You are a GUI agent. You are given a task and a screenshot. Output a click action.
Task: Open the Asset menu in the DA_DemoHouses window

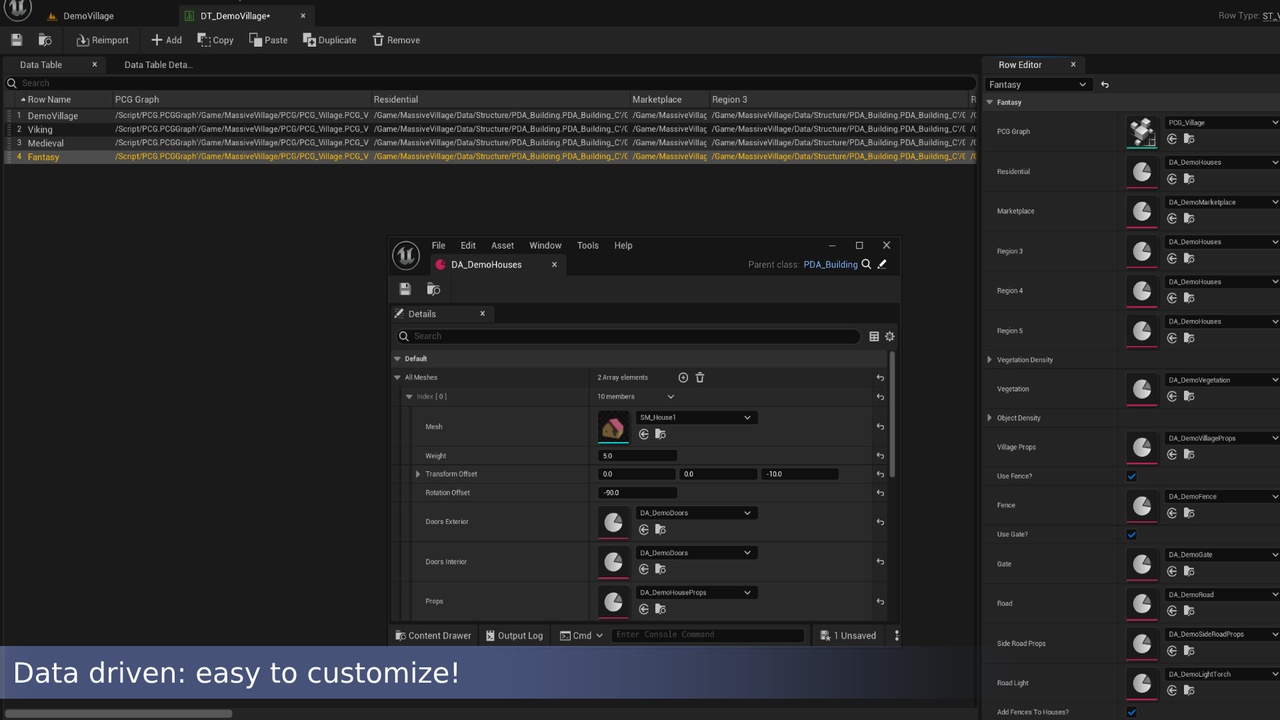pyautogui.click(x=502, y=245)
